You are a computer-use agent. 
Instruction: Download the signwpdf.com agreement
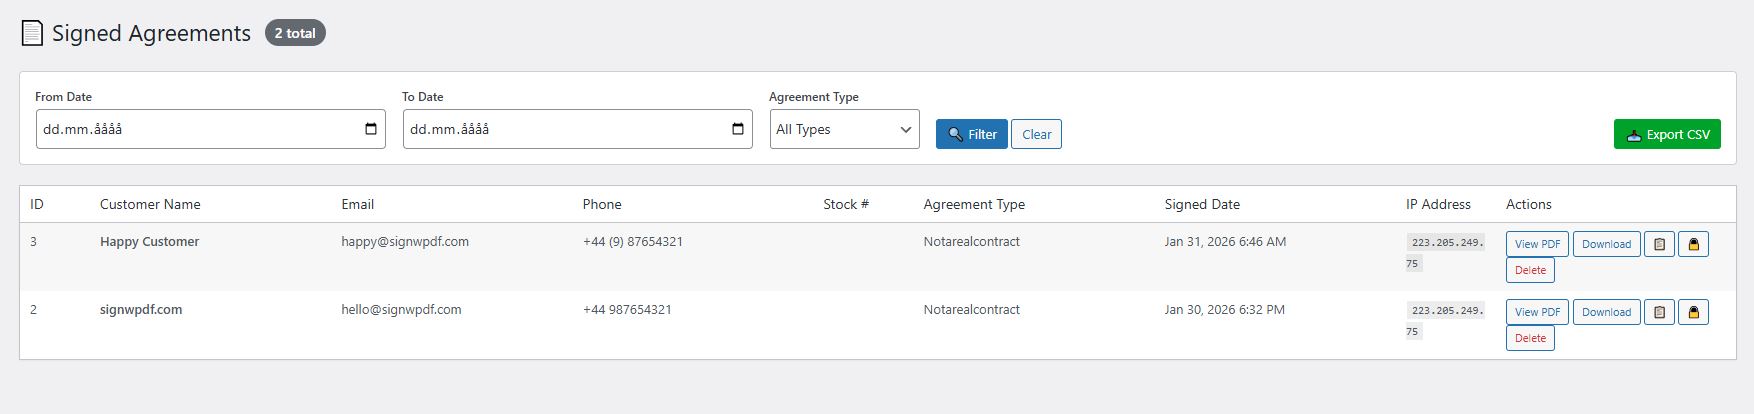pos(1606,312)
